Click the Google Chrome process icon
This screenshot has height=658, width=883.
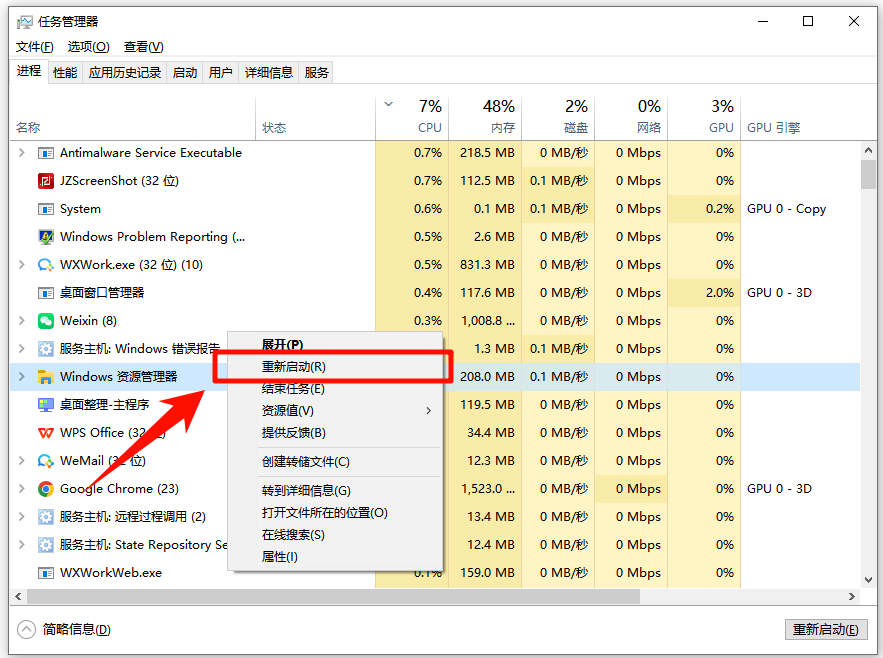click(x=45, y=489)
